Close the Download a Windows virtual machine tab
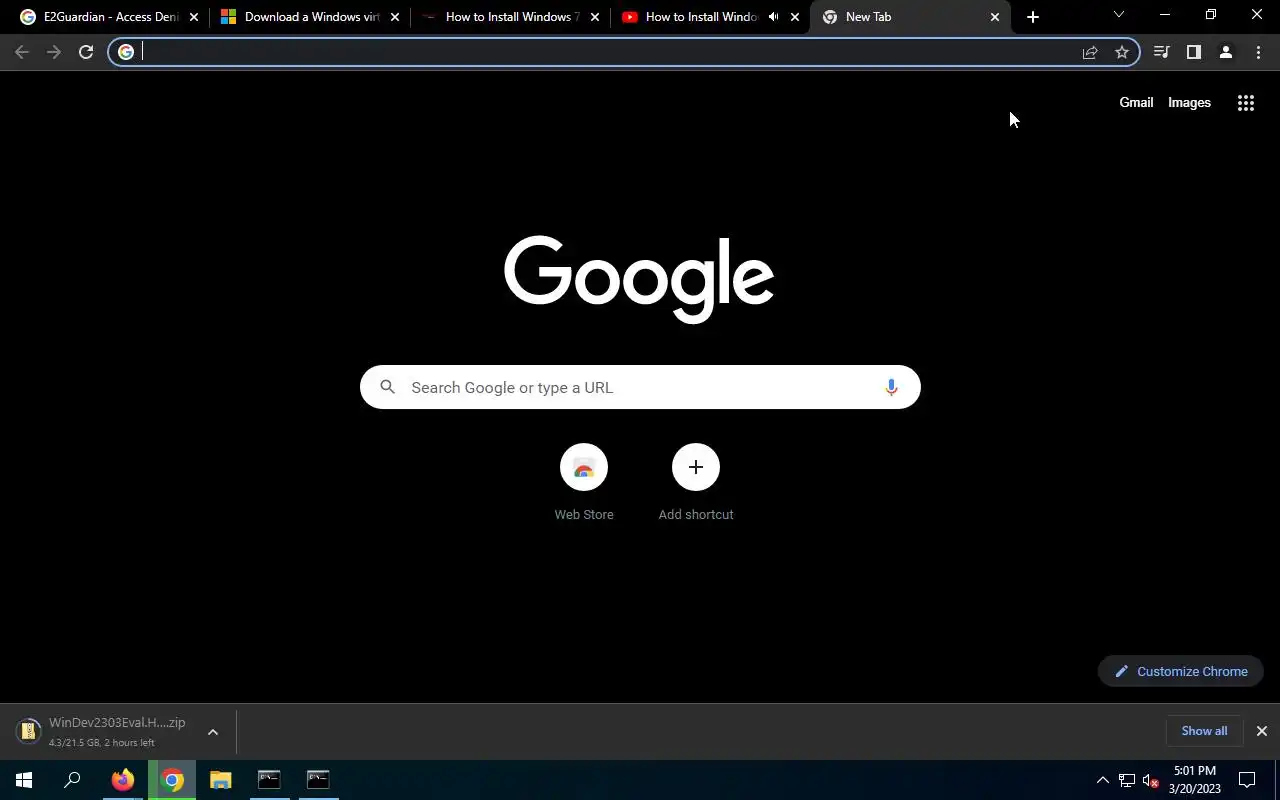The image size is (1280, 800). point(394,17)
